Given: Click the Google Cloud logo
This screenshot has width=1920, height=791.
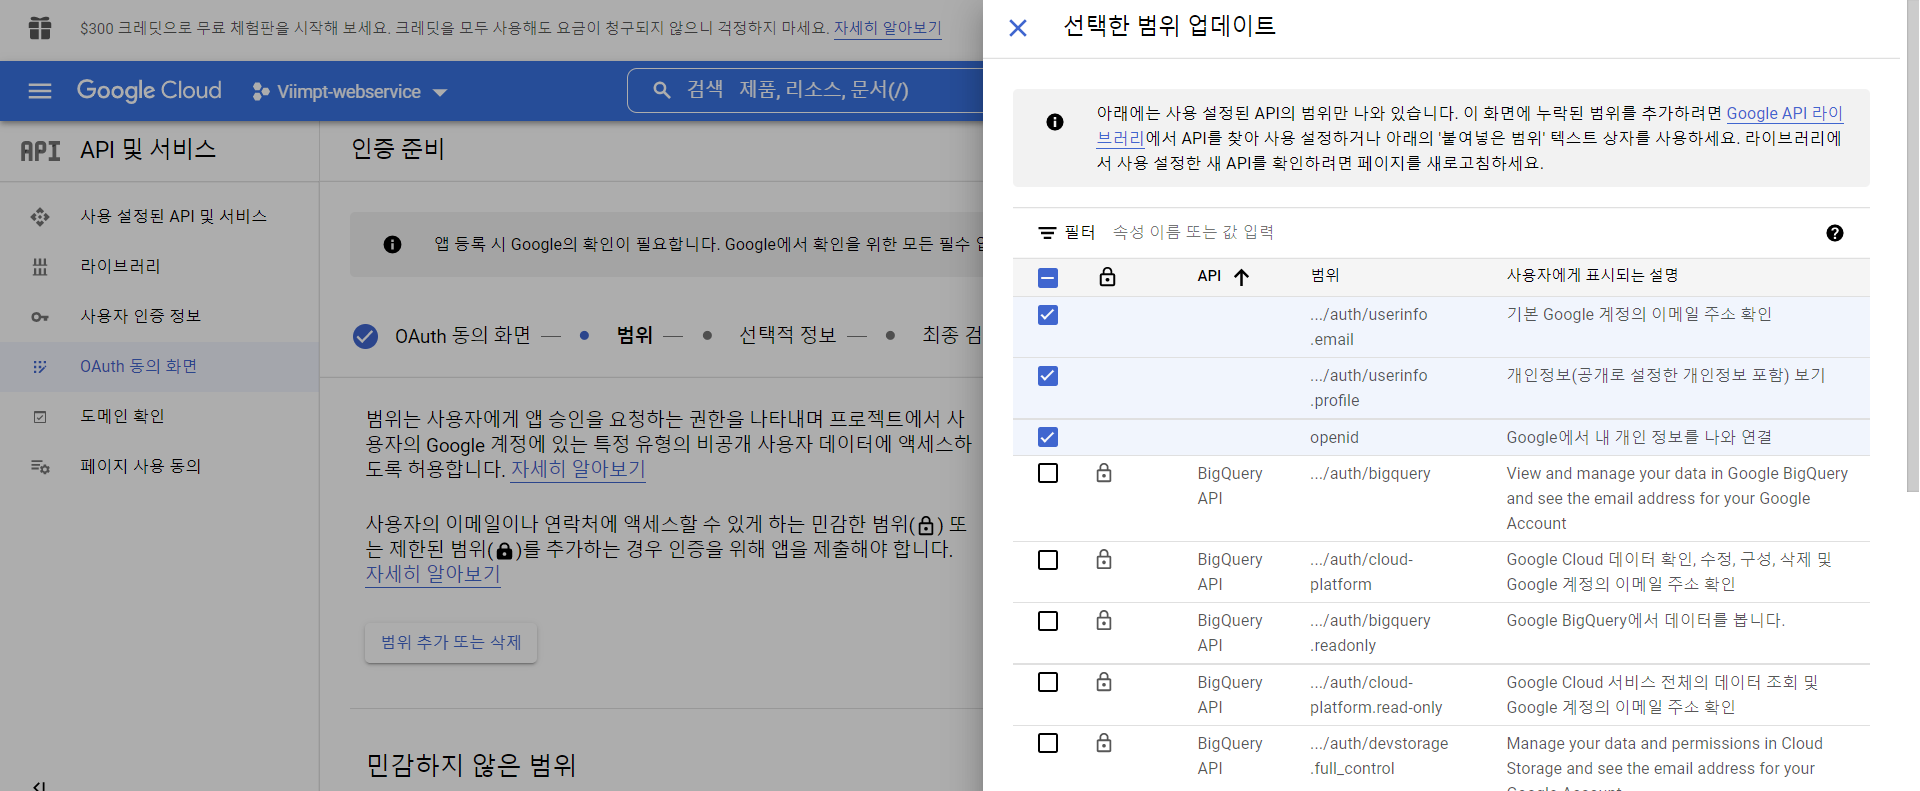Looking at the screenshot, I should click(x=149, y=90).
